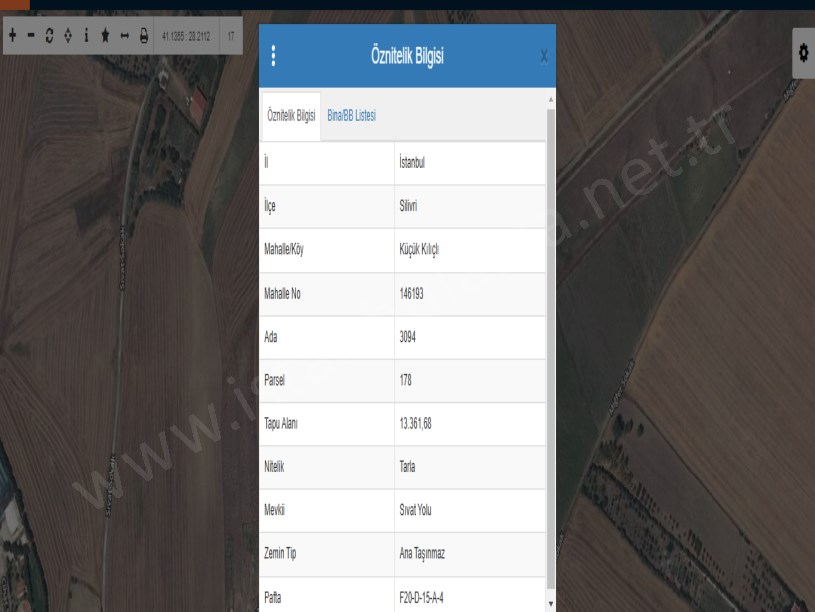This screenshot has height=612, width=815.
Task: Click the scrollbar down arrow in the panel
Action: pyautogui.click(x=551, y=603)
